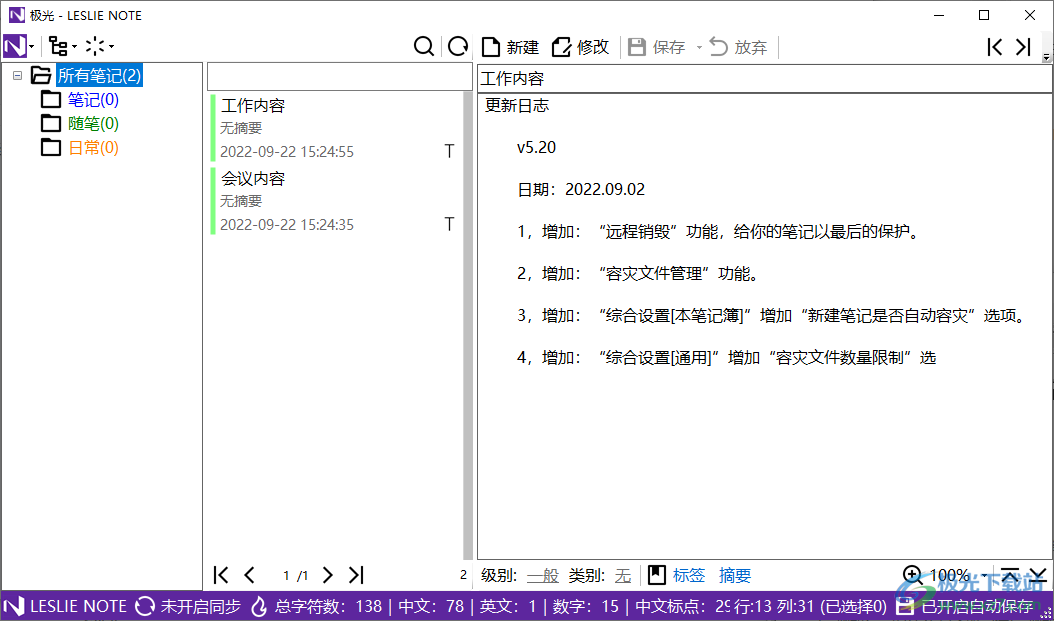Image resolution: width=1054 pixels, height=621 pixels.
Task: Switch to the 摘要 option at the bottom
Action: (x=735, y=575)
